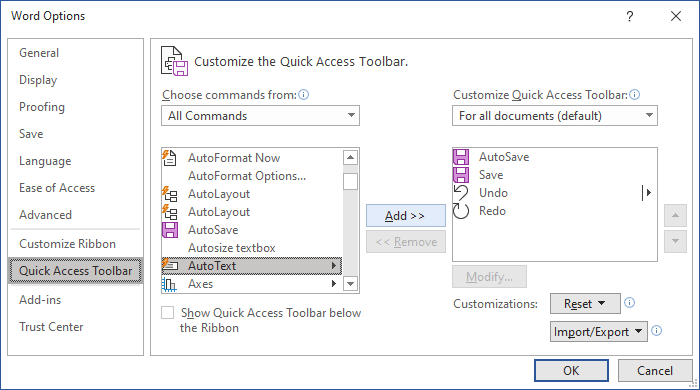The image size is (700, 390).
Task: Confirm with the OK button
Action: pos(571,370)
